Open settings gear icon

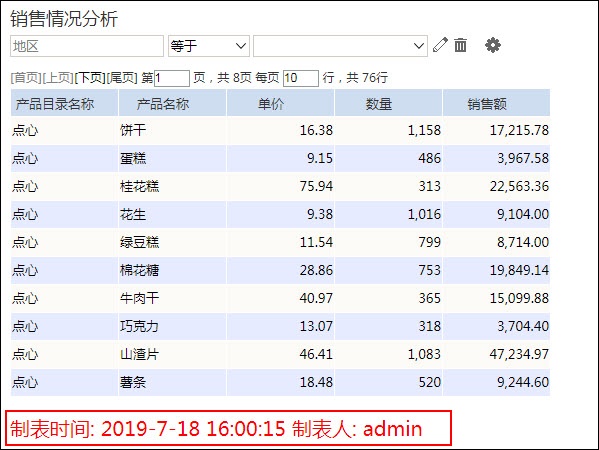[493, 45]
